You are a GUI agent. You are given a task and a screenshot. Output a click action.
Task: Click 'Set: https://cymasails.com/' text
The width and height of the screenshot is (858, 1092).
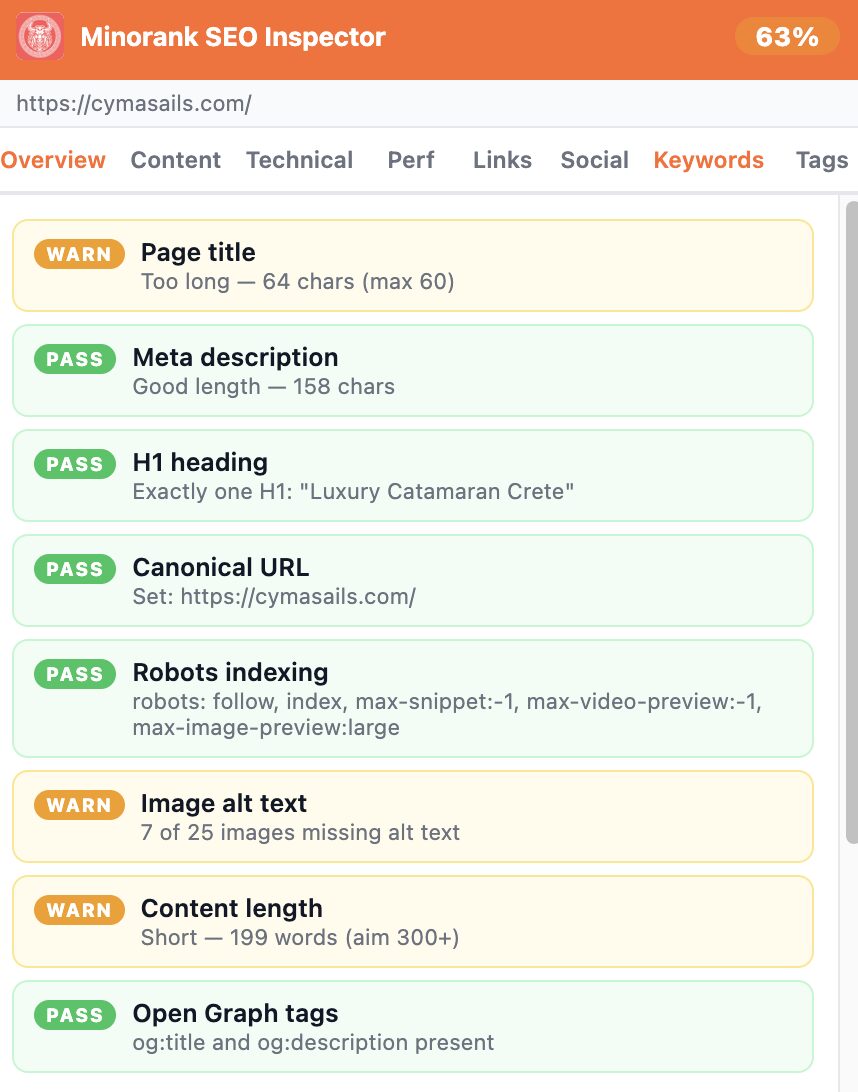274,597
